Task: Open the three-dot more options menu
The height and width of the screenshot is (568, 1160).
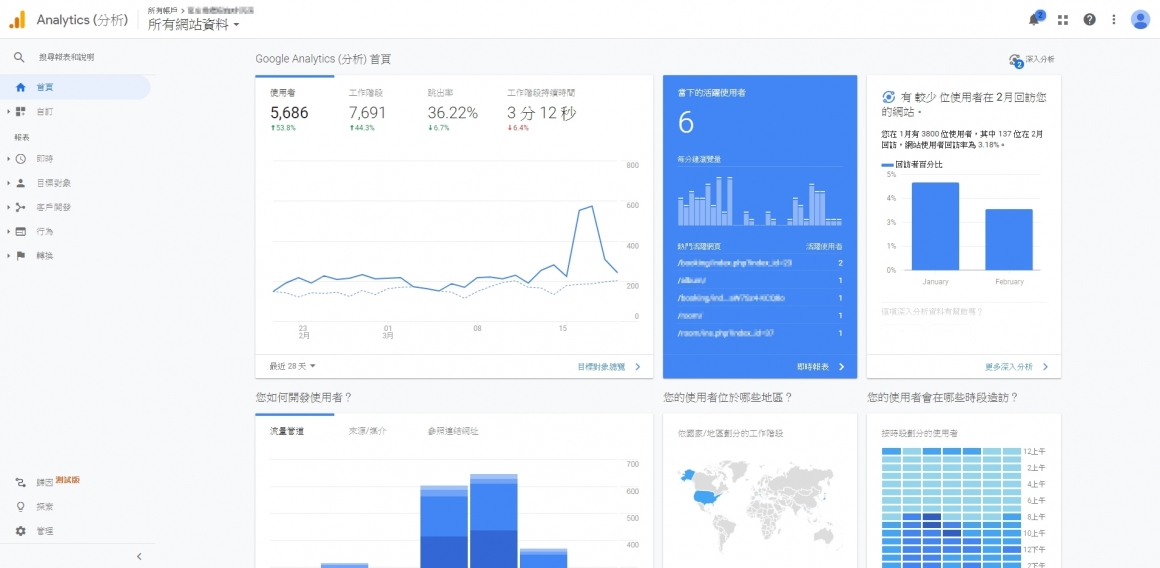Action: [1113, 20]
